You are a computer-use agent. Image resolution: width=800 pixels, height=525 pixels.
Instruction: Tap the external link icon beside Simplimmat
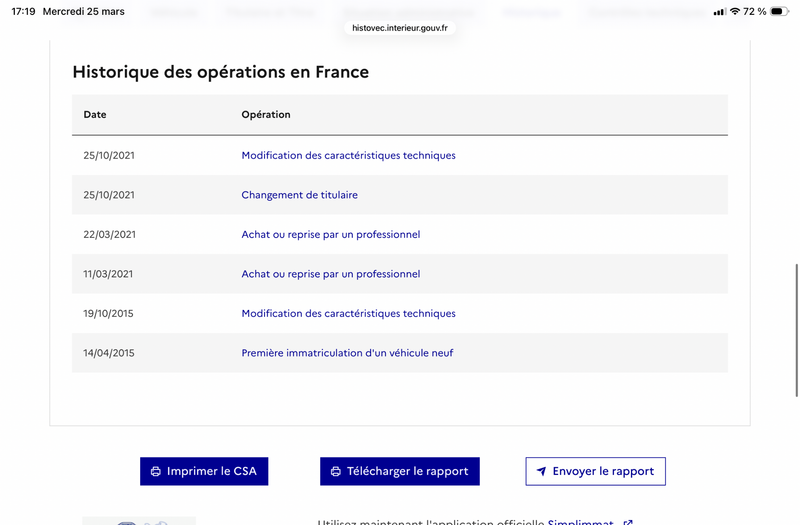tap(627, 522)
